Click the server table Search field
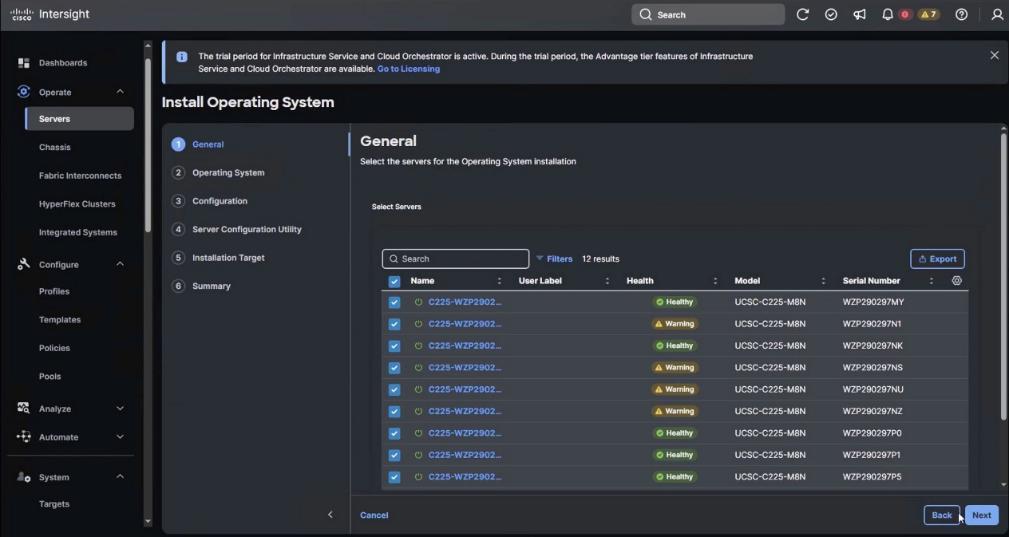Viewport: 1009px width, 537px height. [x=456, y=259]
